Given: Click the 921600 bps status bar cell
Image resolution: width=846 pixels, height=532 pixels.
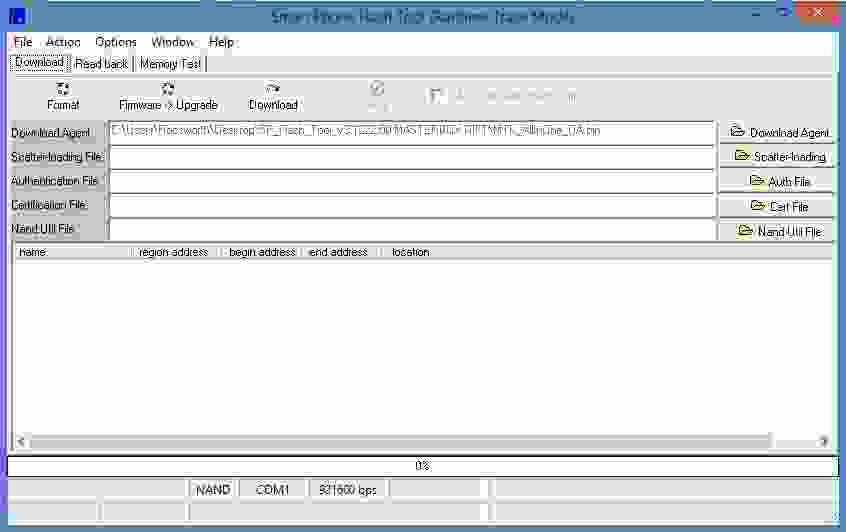Looking at the screenshot, I should click(x=347, y=490).
